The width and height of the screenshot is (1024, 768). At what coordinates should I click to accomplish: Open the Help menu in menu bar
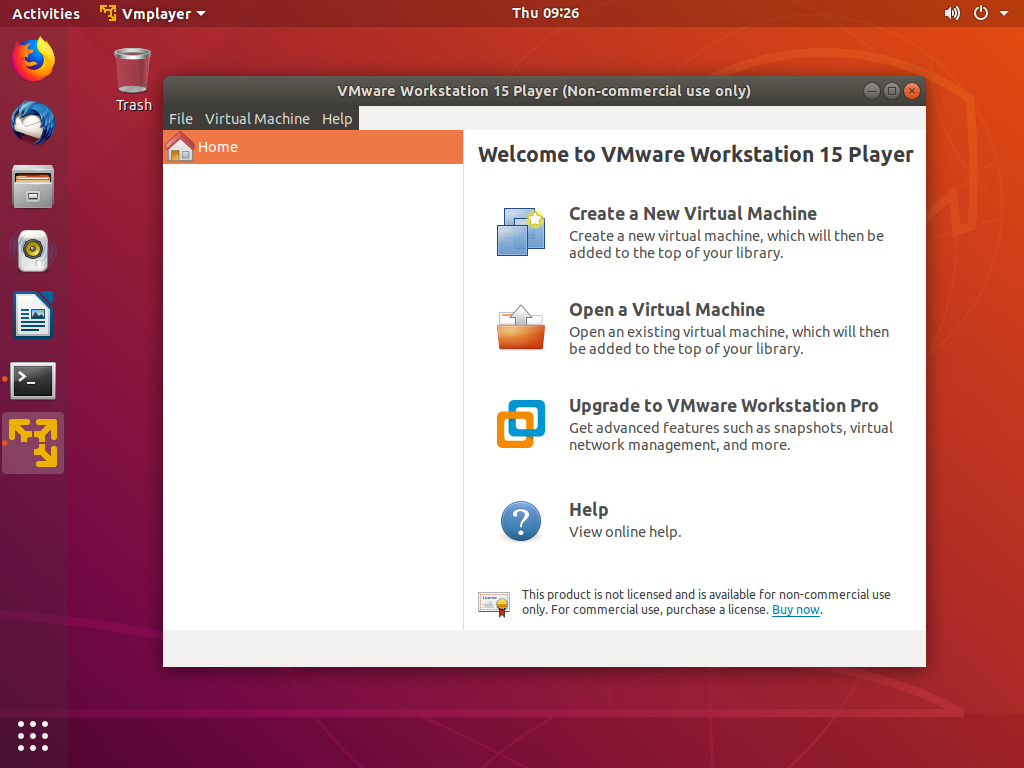(337, 119)
